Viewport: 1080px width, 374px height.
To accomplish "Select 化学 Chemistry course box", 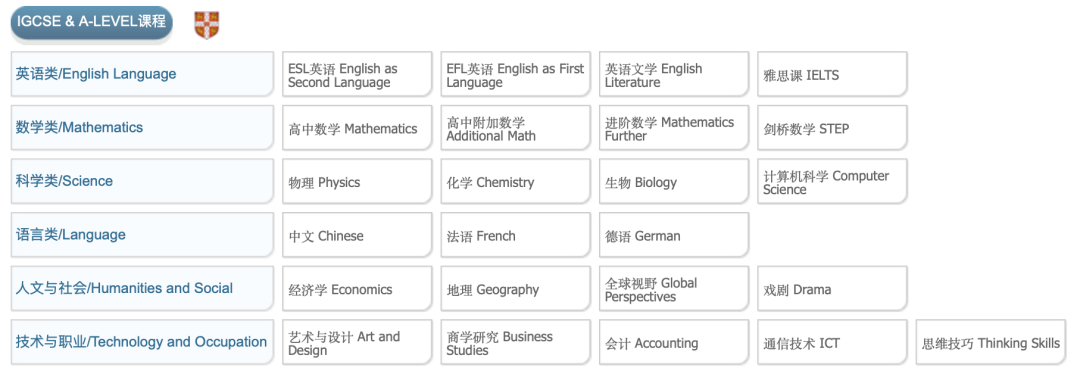I will click(516, 182).
